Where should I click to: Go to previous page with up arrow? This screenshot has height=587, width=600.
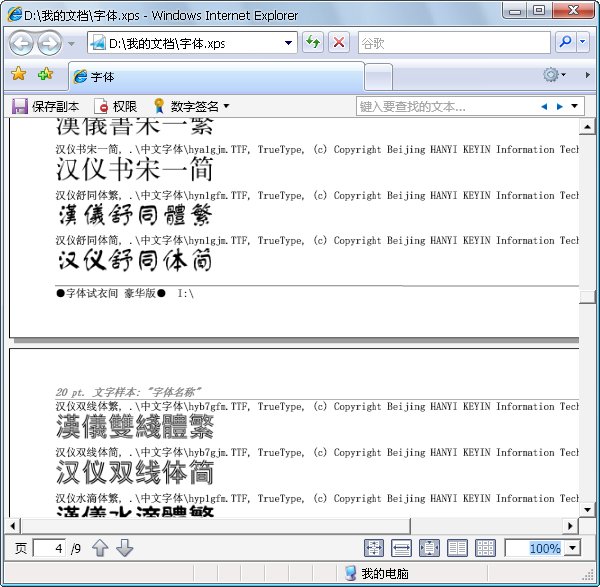coord(100,548)
